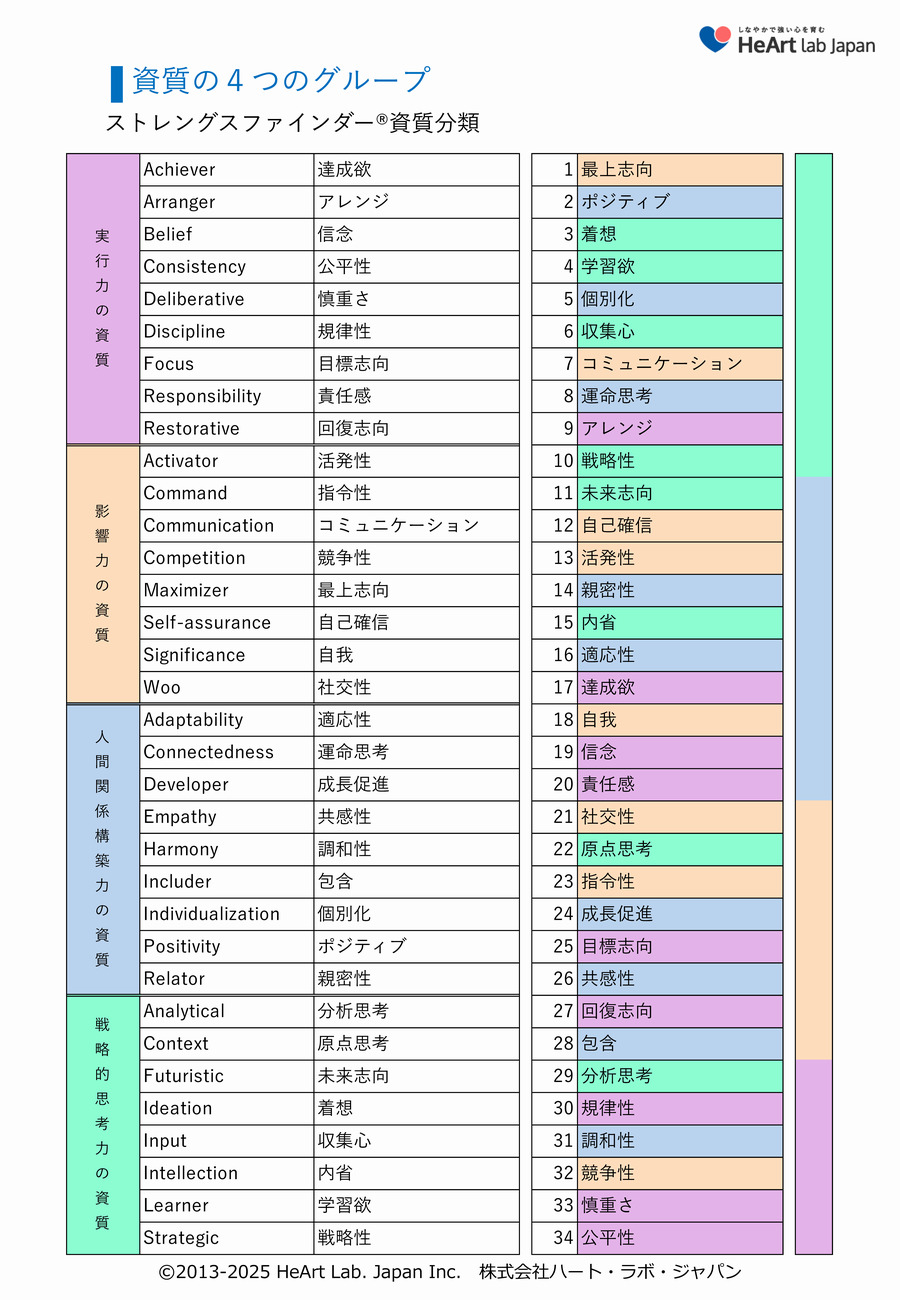900x1300 pixels.
Task: Select the Arranger cell
Action: point(227,202)
